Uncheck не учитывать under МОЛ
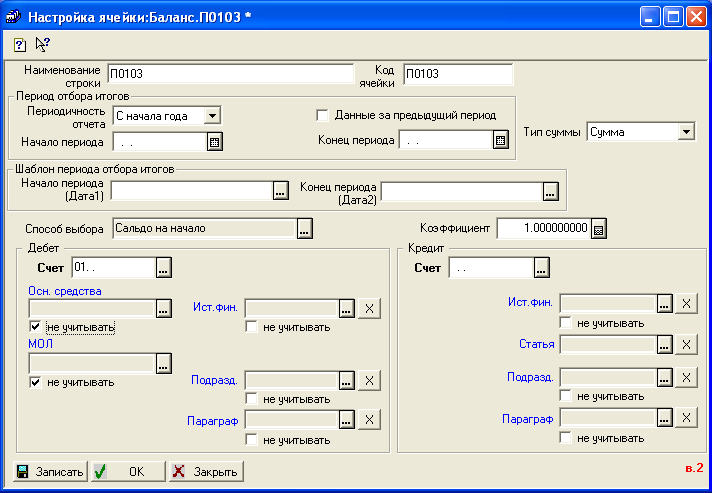This screenshot has height=493, width=712. click(x=35, y=382)
